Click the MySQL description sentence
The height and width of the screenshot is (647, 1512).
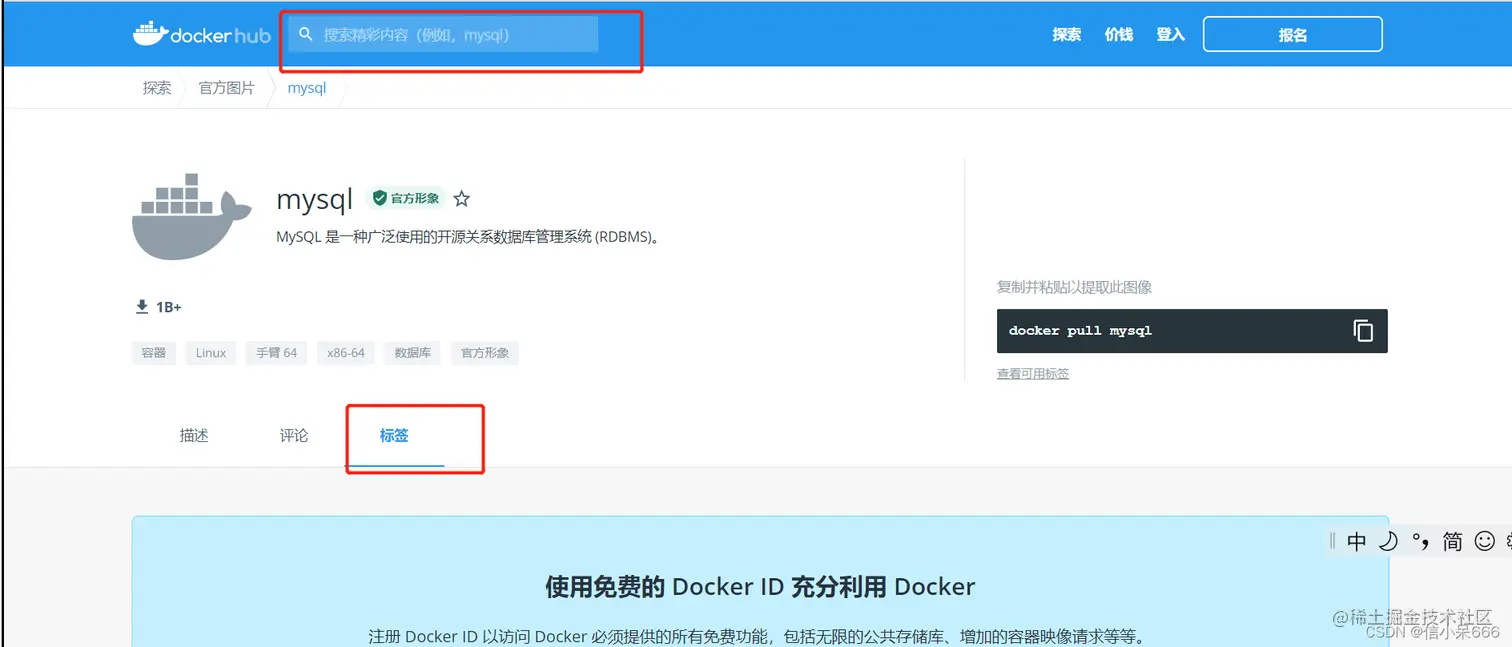[x=468, y=238]
